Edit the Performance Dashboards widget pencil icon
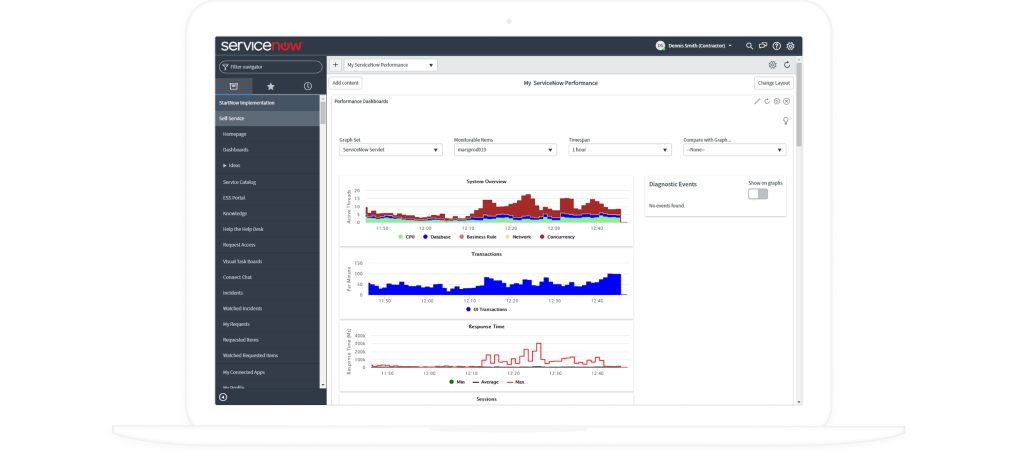 (x=757, y=101)
